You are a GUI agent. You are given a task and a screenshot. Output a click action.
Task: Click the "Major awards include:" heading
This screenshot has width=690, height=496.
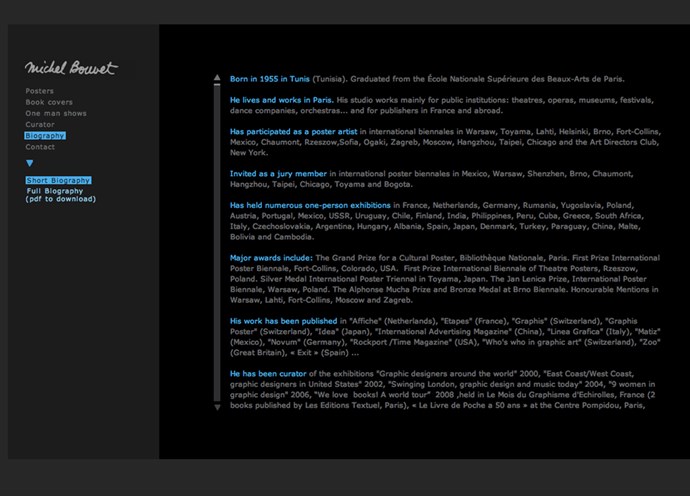tap(271, 258)
